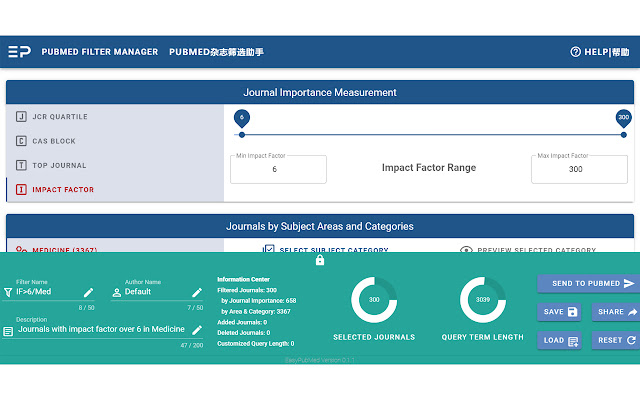
Task: Click the EP logo icon in header
Action: 19,52
